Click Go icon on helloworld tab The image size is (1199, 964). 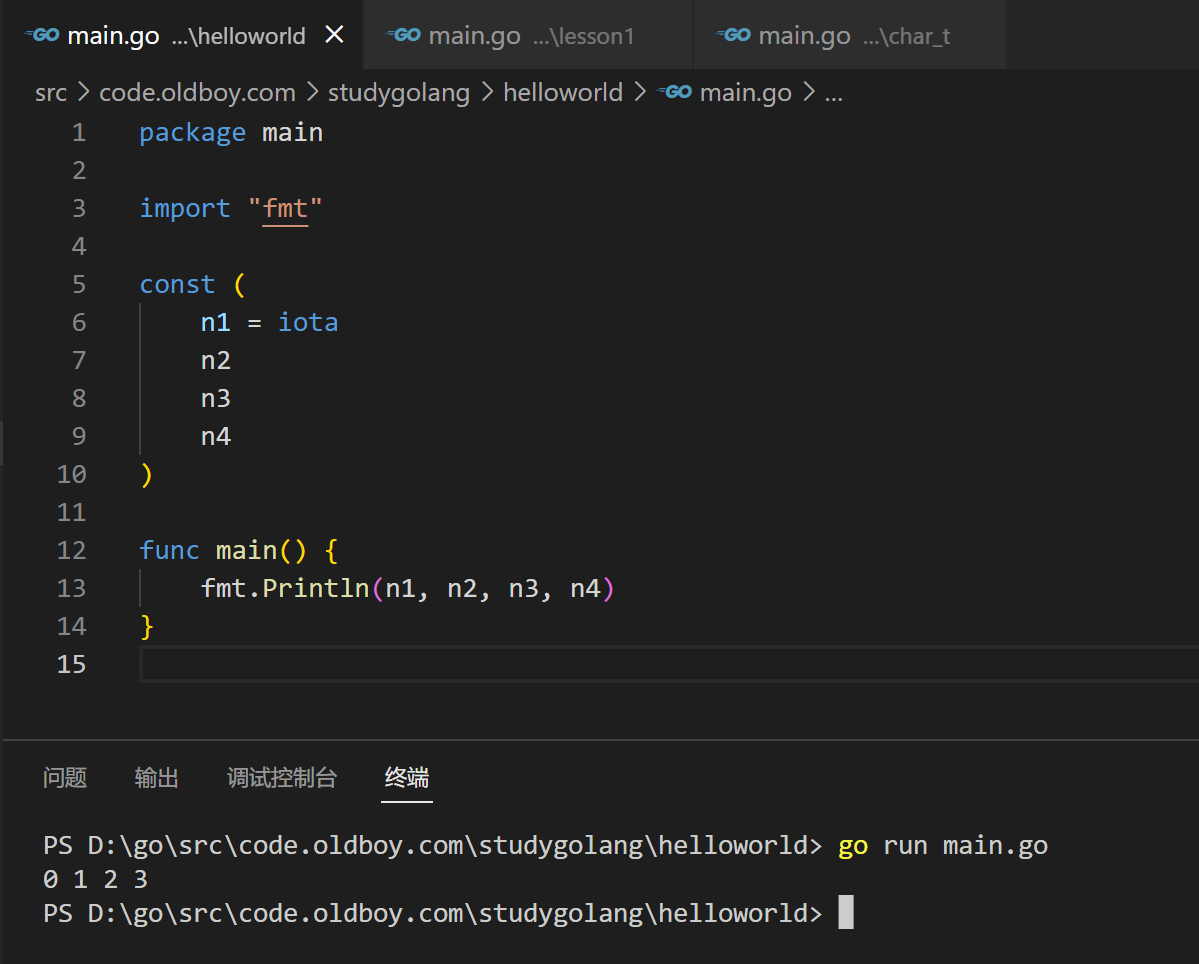pos(42,35)
